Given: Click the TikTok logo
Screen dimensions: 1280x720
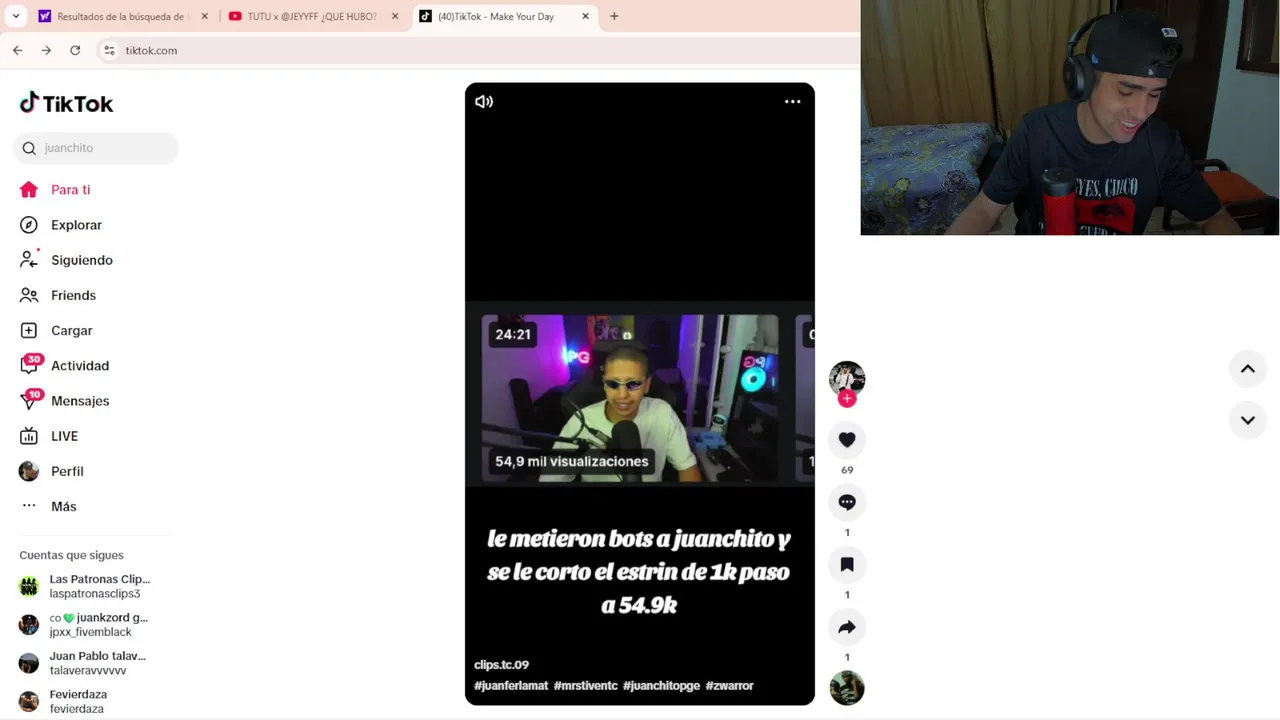Looking at the screenshot, I should (67, 103).
